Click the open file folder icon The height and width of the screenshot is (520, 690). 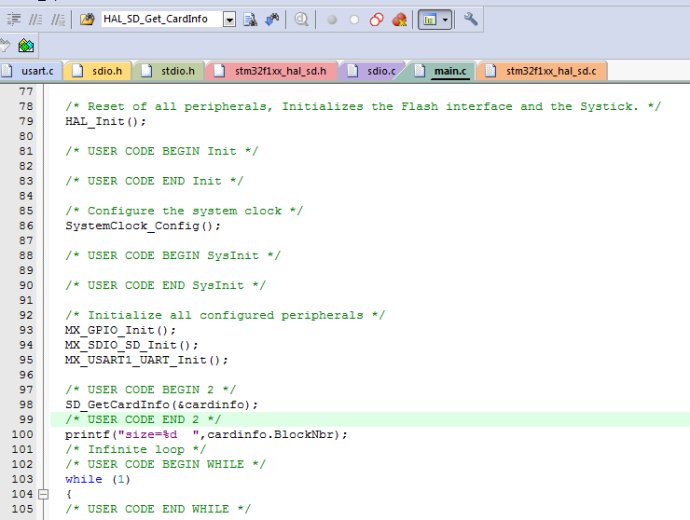pyautogui.click(x=87, y=19)
